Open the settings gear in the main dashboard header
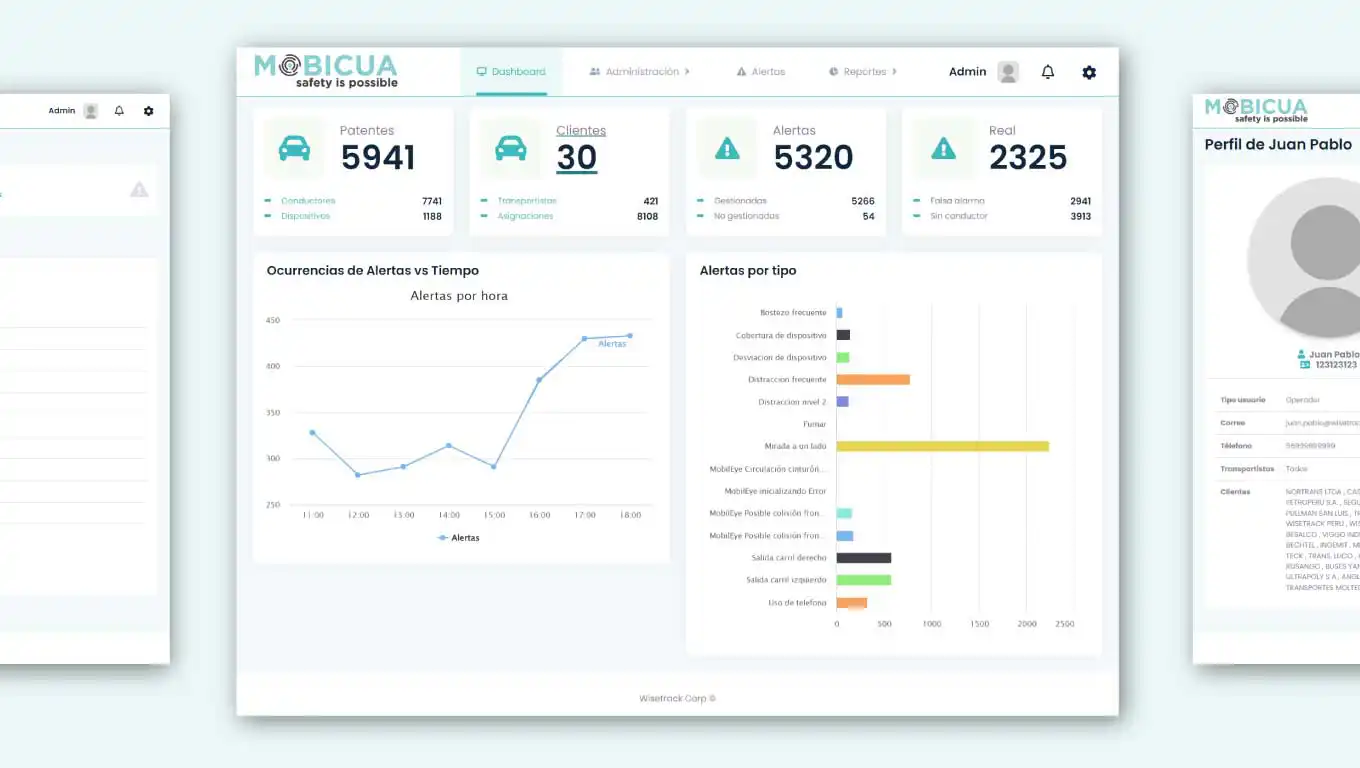The width and height of the screenshot is (1360, 768). tap(1089, 72)
